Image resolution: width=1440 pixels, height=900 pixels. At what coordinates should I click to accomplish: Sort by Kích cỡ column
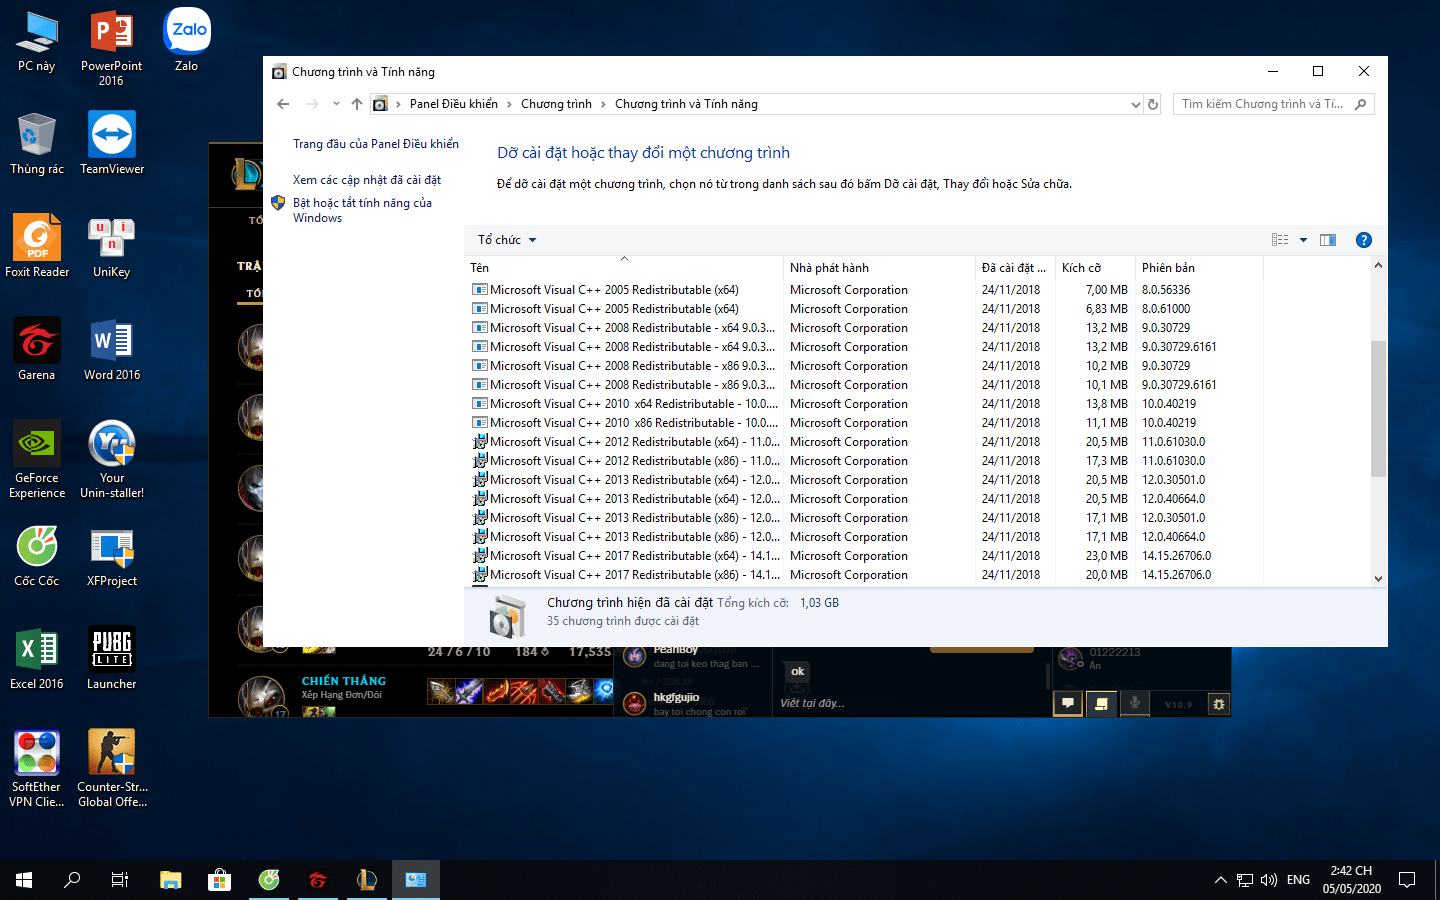click(1095, 267)
